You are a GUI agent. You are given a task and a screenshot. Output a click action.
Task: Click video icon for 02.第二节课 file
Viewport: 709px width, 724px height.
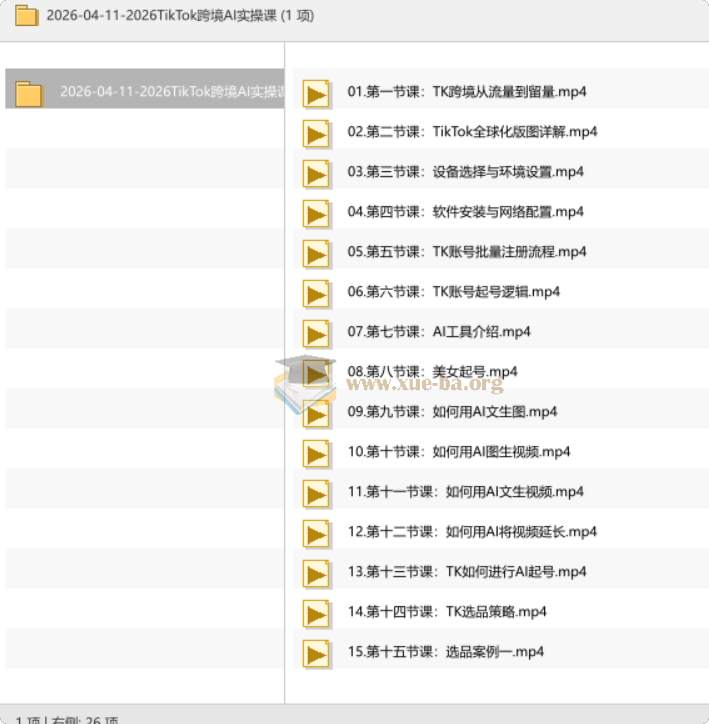pyautogui.click(x=317, y=134)
